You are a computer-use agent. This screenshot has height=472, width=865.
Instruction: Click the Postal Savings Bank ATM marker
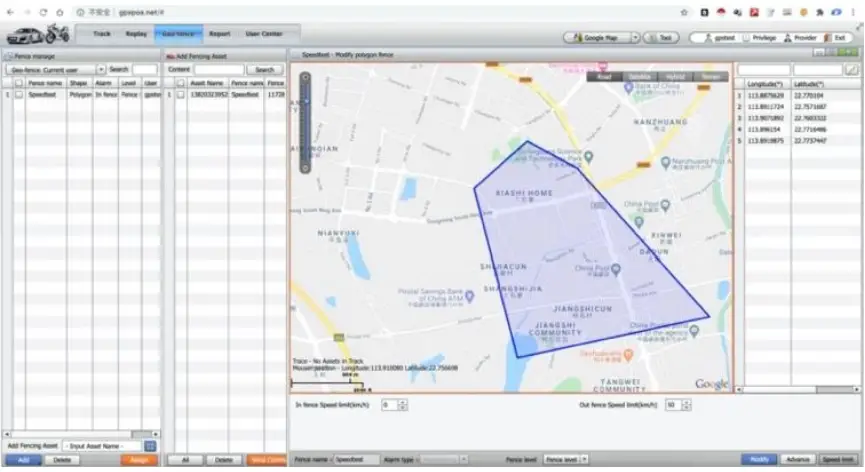469,296
